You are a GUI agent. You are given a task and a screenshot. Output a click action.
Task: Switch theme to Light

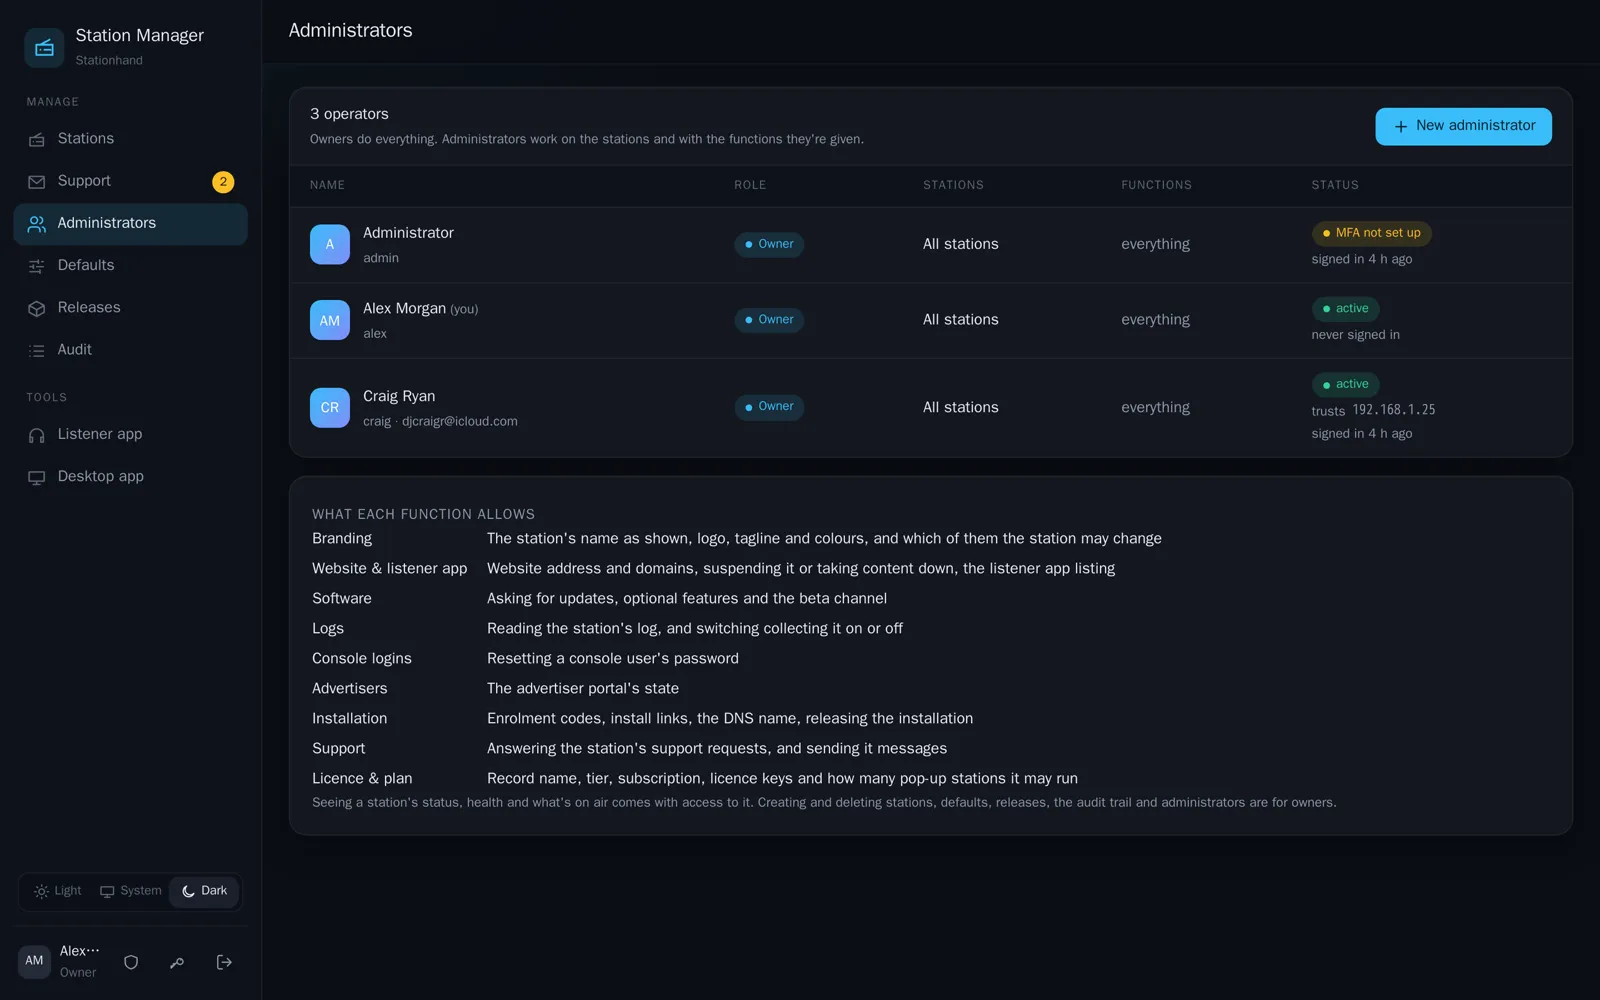[58, 891]
